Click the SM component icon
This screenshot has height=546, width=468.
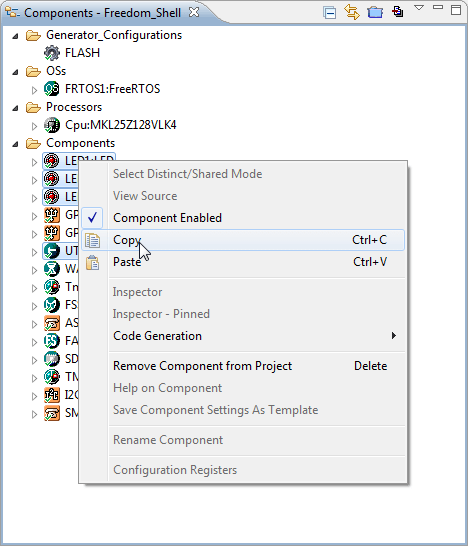click(52, 413)
